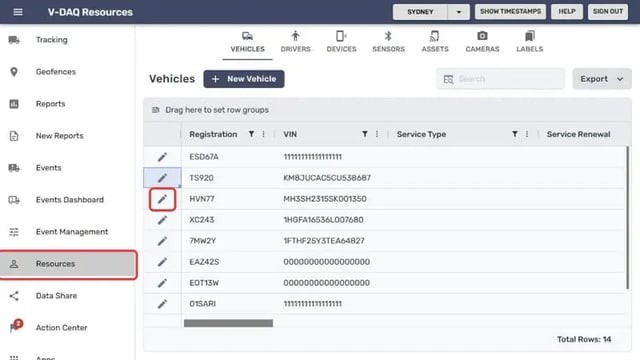Open the SYDNEY dropdown arrow
This screenshot has width=640, height=360.
click(458, 12)
